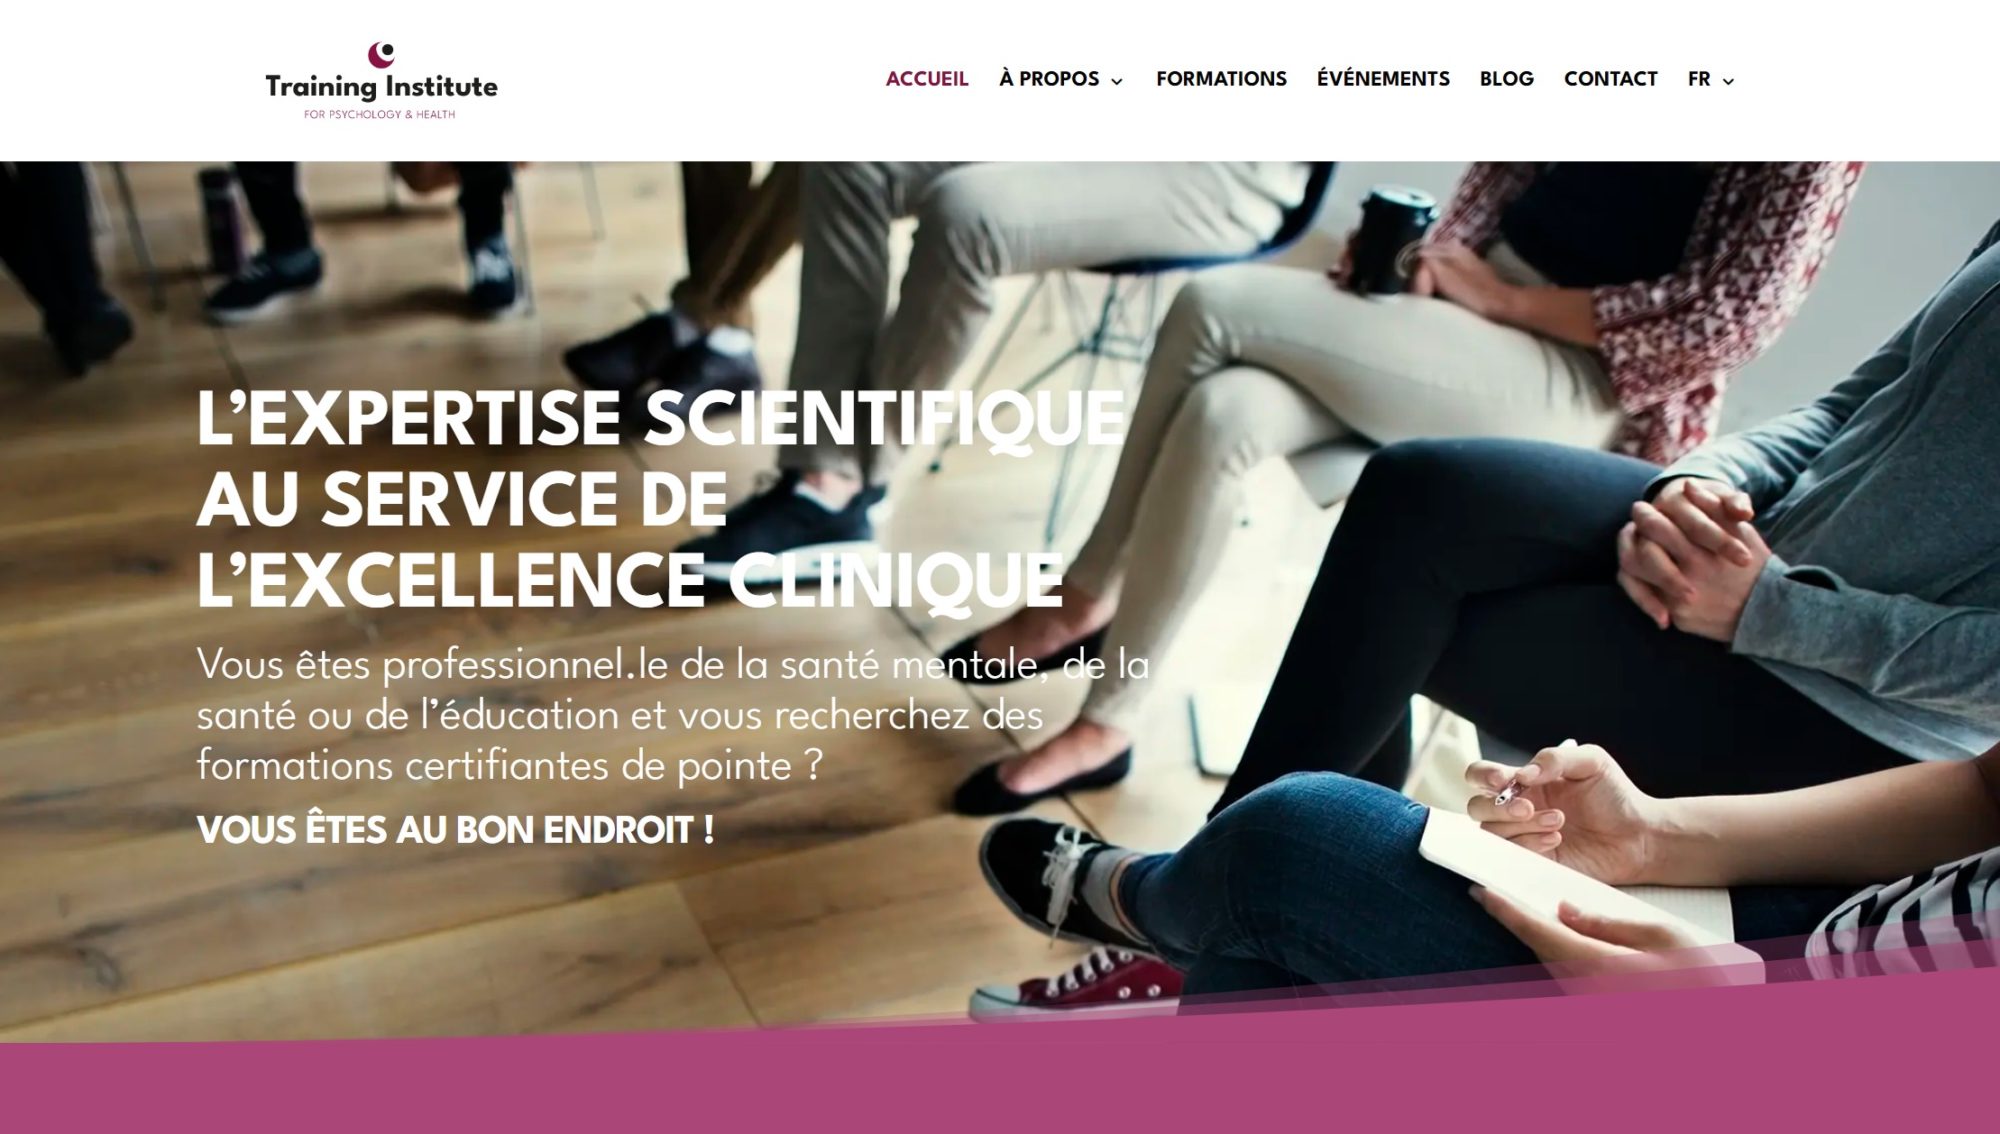2000x1134 pixels.
Task: Visit the Blog section
Action: pos(1506,79)
